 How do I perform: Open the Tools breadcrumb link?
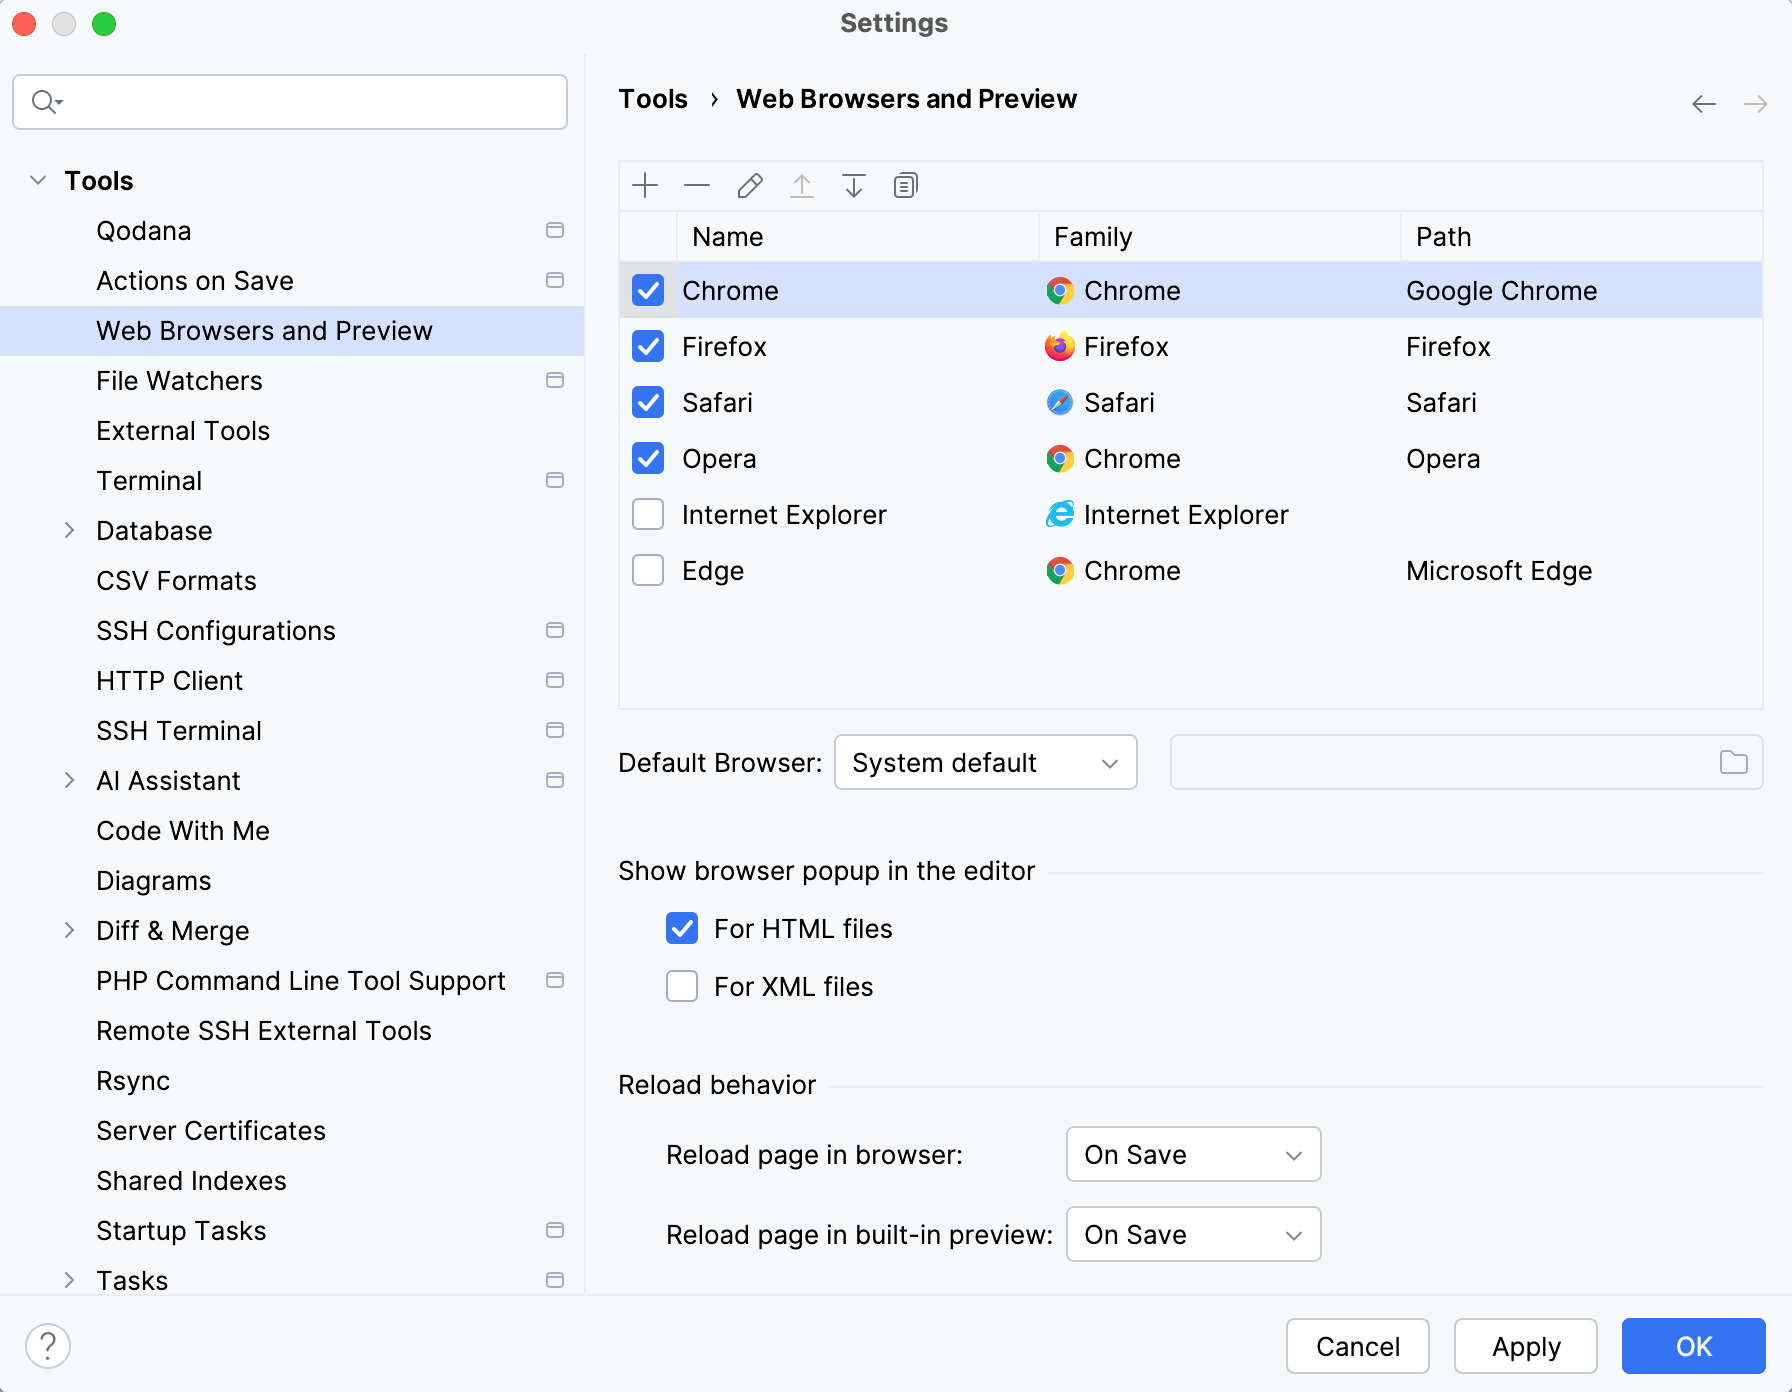click(x=652, y=98)
